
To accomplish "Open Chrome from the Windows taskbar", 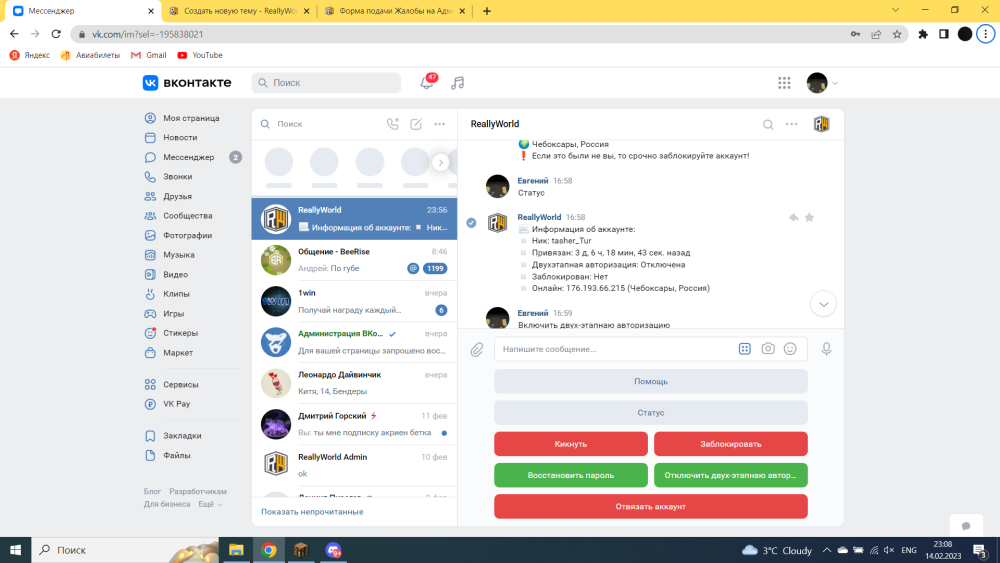I will click(268, 550).
